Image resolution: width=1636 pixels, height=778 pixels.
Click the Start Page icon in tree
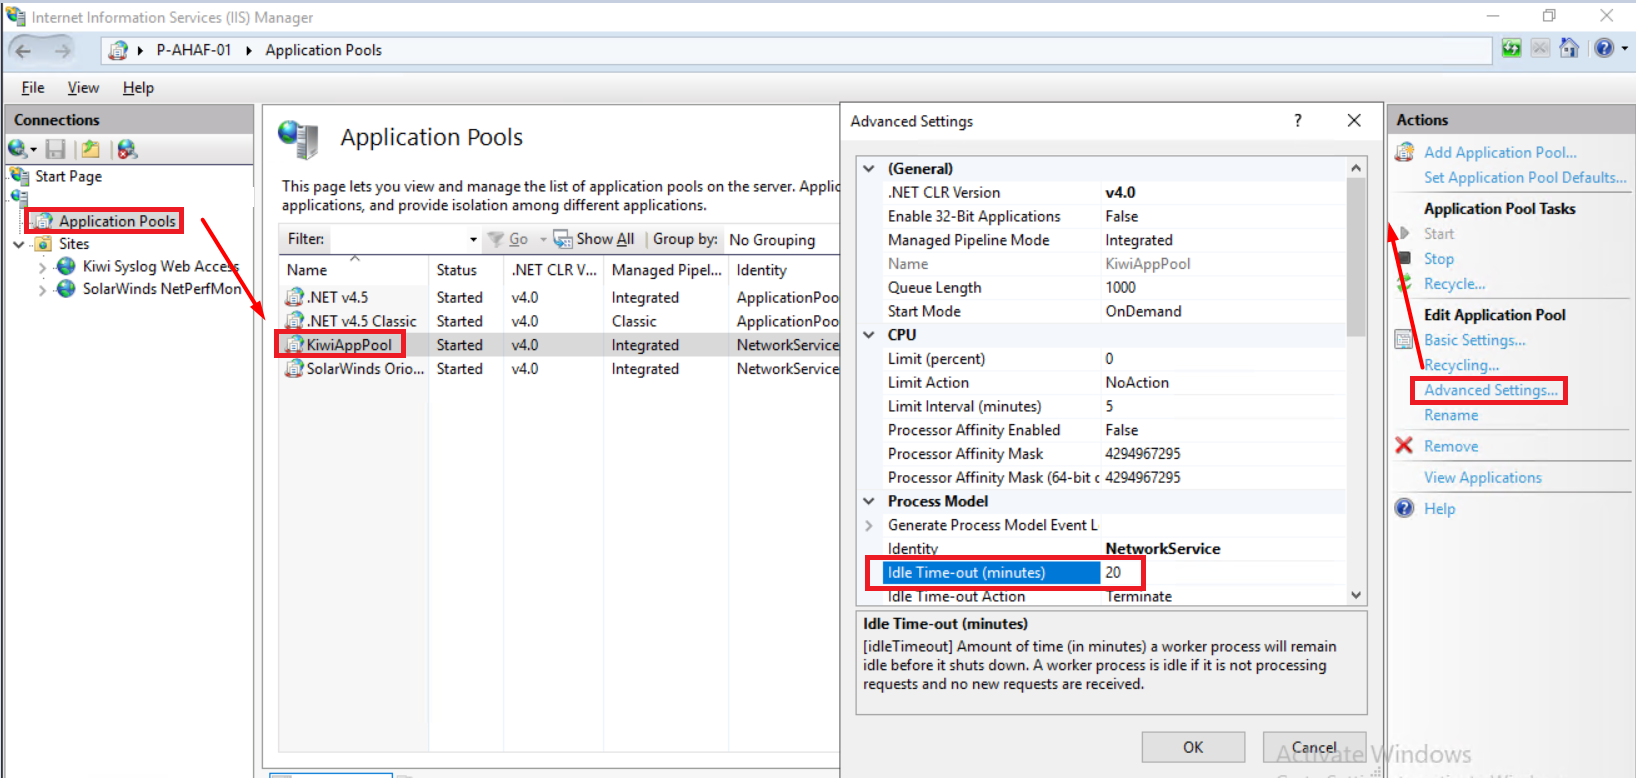coord(20,176)
